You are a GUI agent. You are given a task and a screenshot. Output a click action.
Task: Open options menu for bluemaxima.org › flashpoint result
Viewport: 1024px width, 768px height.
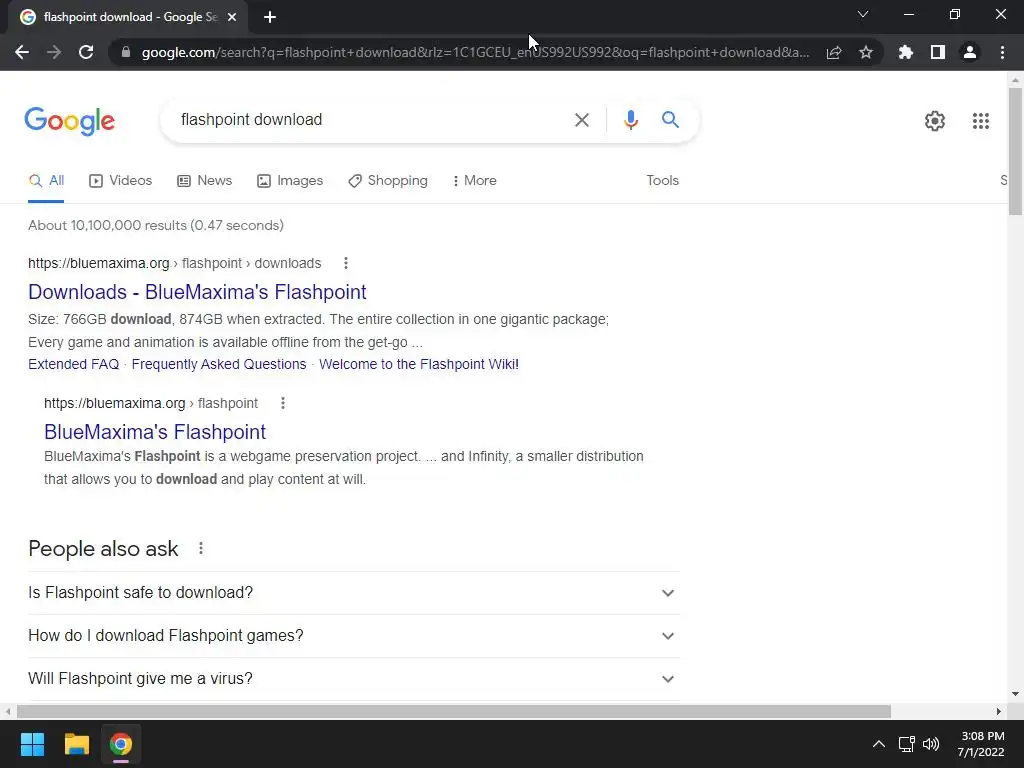click(283, 403)
